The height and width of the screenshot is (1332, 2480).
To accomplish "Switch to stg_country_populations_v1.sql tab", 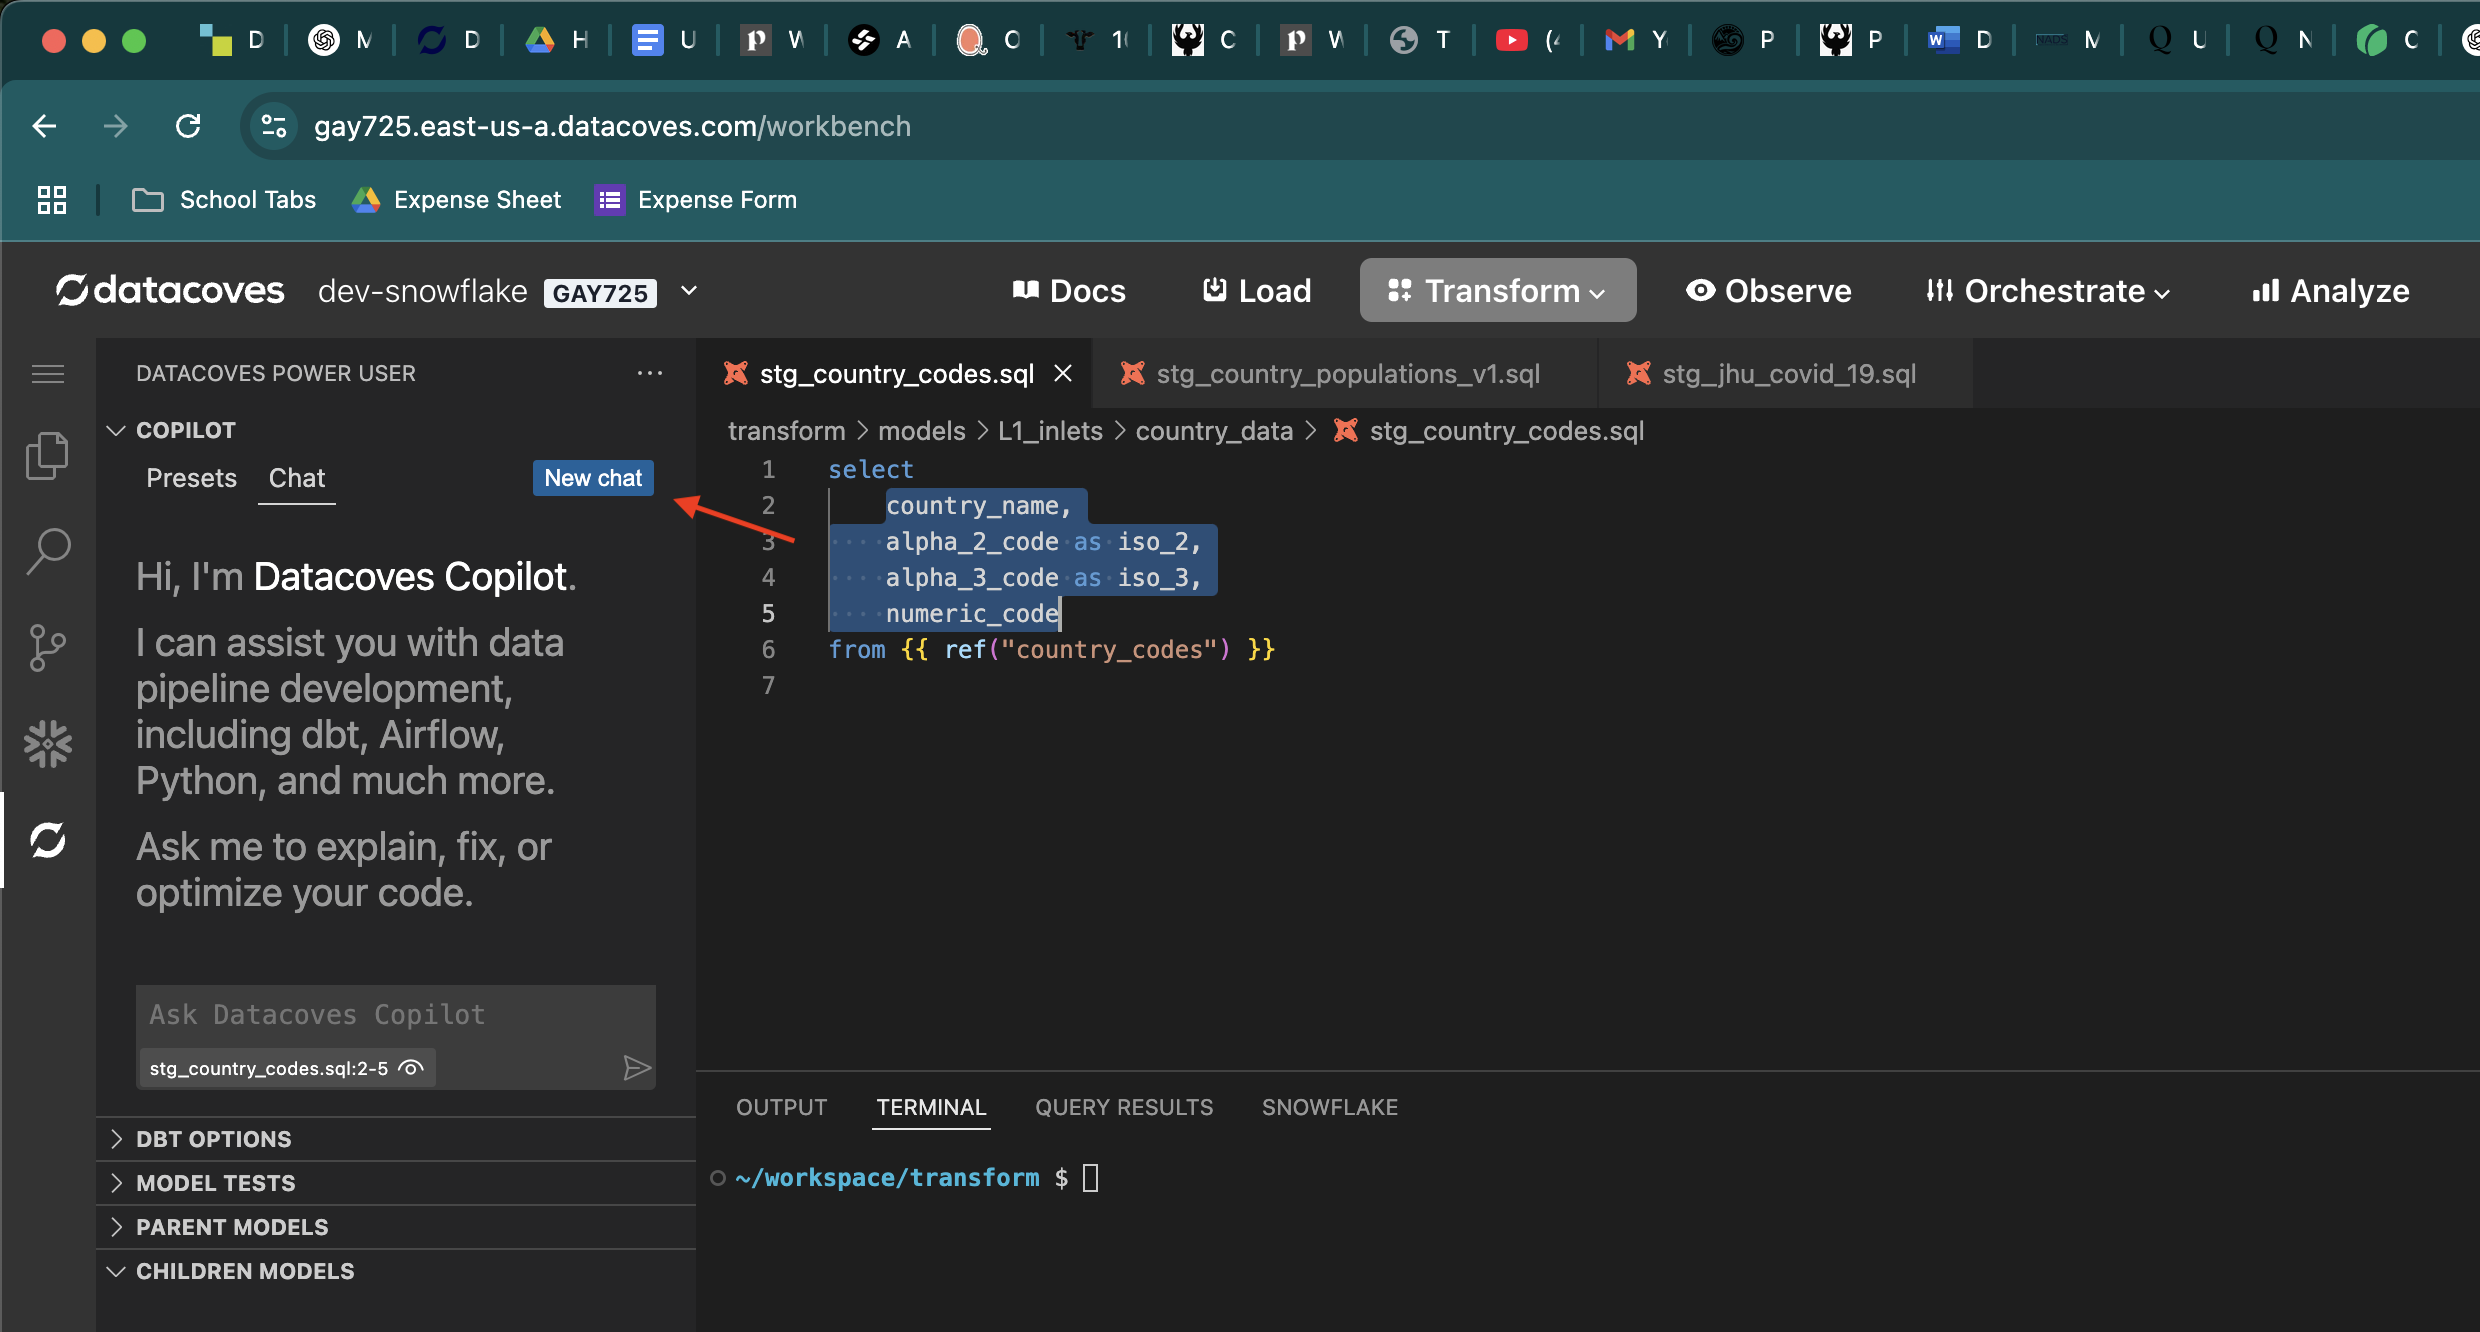I will (x=1345, y=373).
